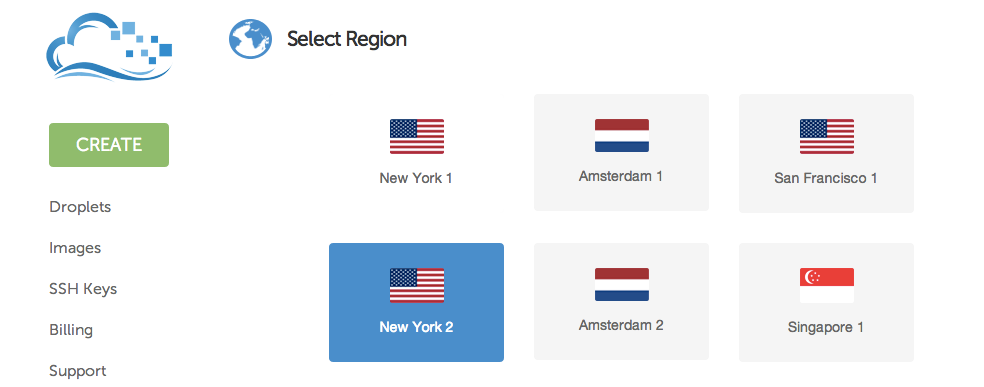Image resolution: width=984 pixels, height=387 pixels.
Task: Open Images in the sidebar
Action: tap(75, 248)
